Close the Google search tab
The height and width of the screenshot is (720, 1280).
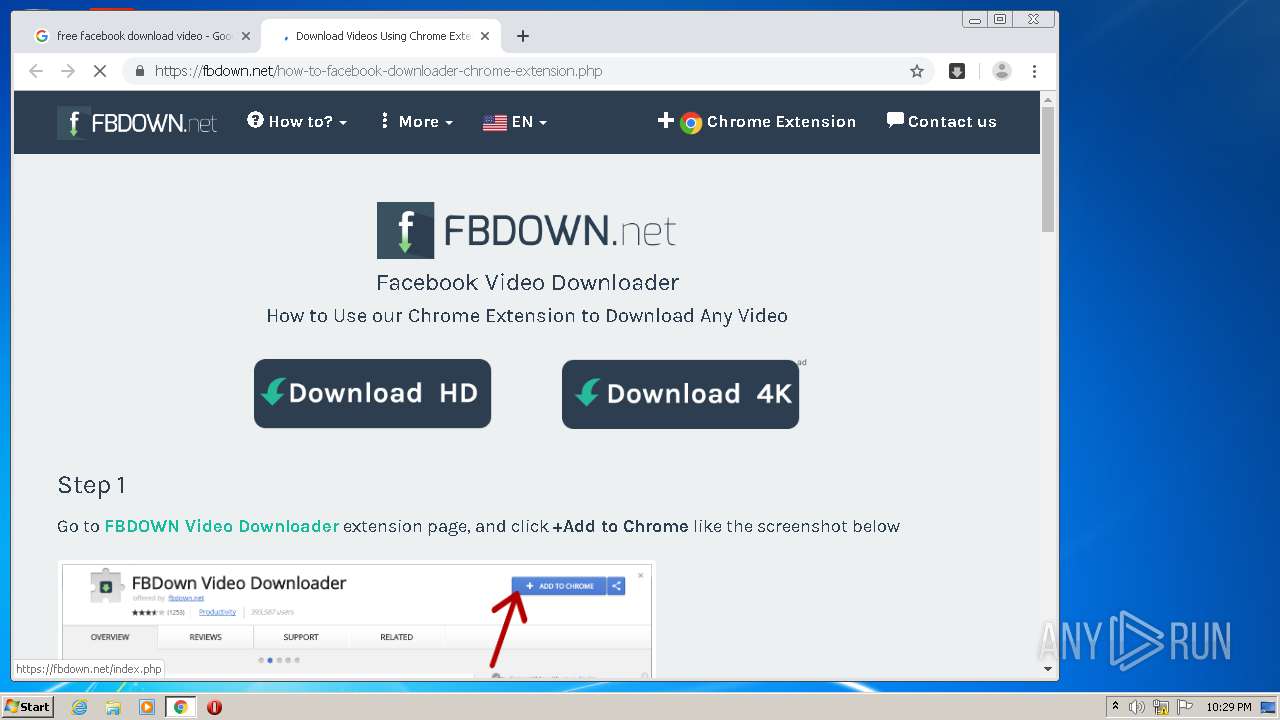(246, 36)
